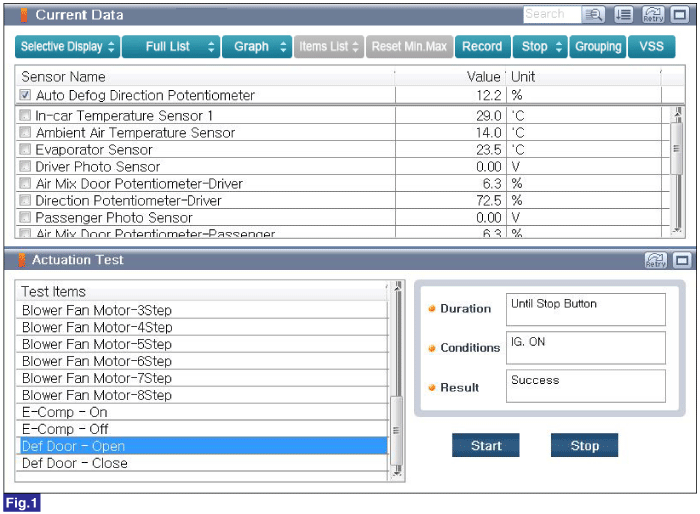Open the Items List dropdown
This screenshot has height=514, width=700.
[x=329, y=46]
